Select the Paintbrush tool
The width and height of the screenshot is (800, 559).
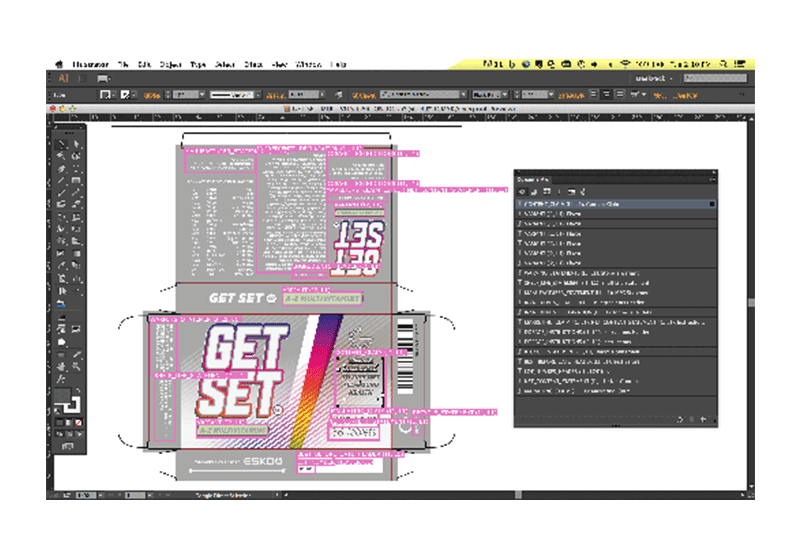point(61,193)
